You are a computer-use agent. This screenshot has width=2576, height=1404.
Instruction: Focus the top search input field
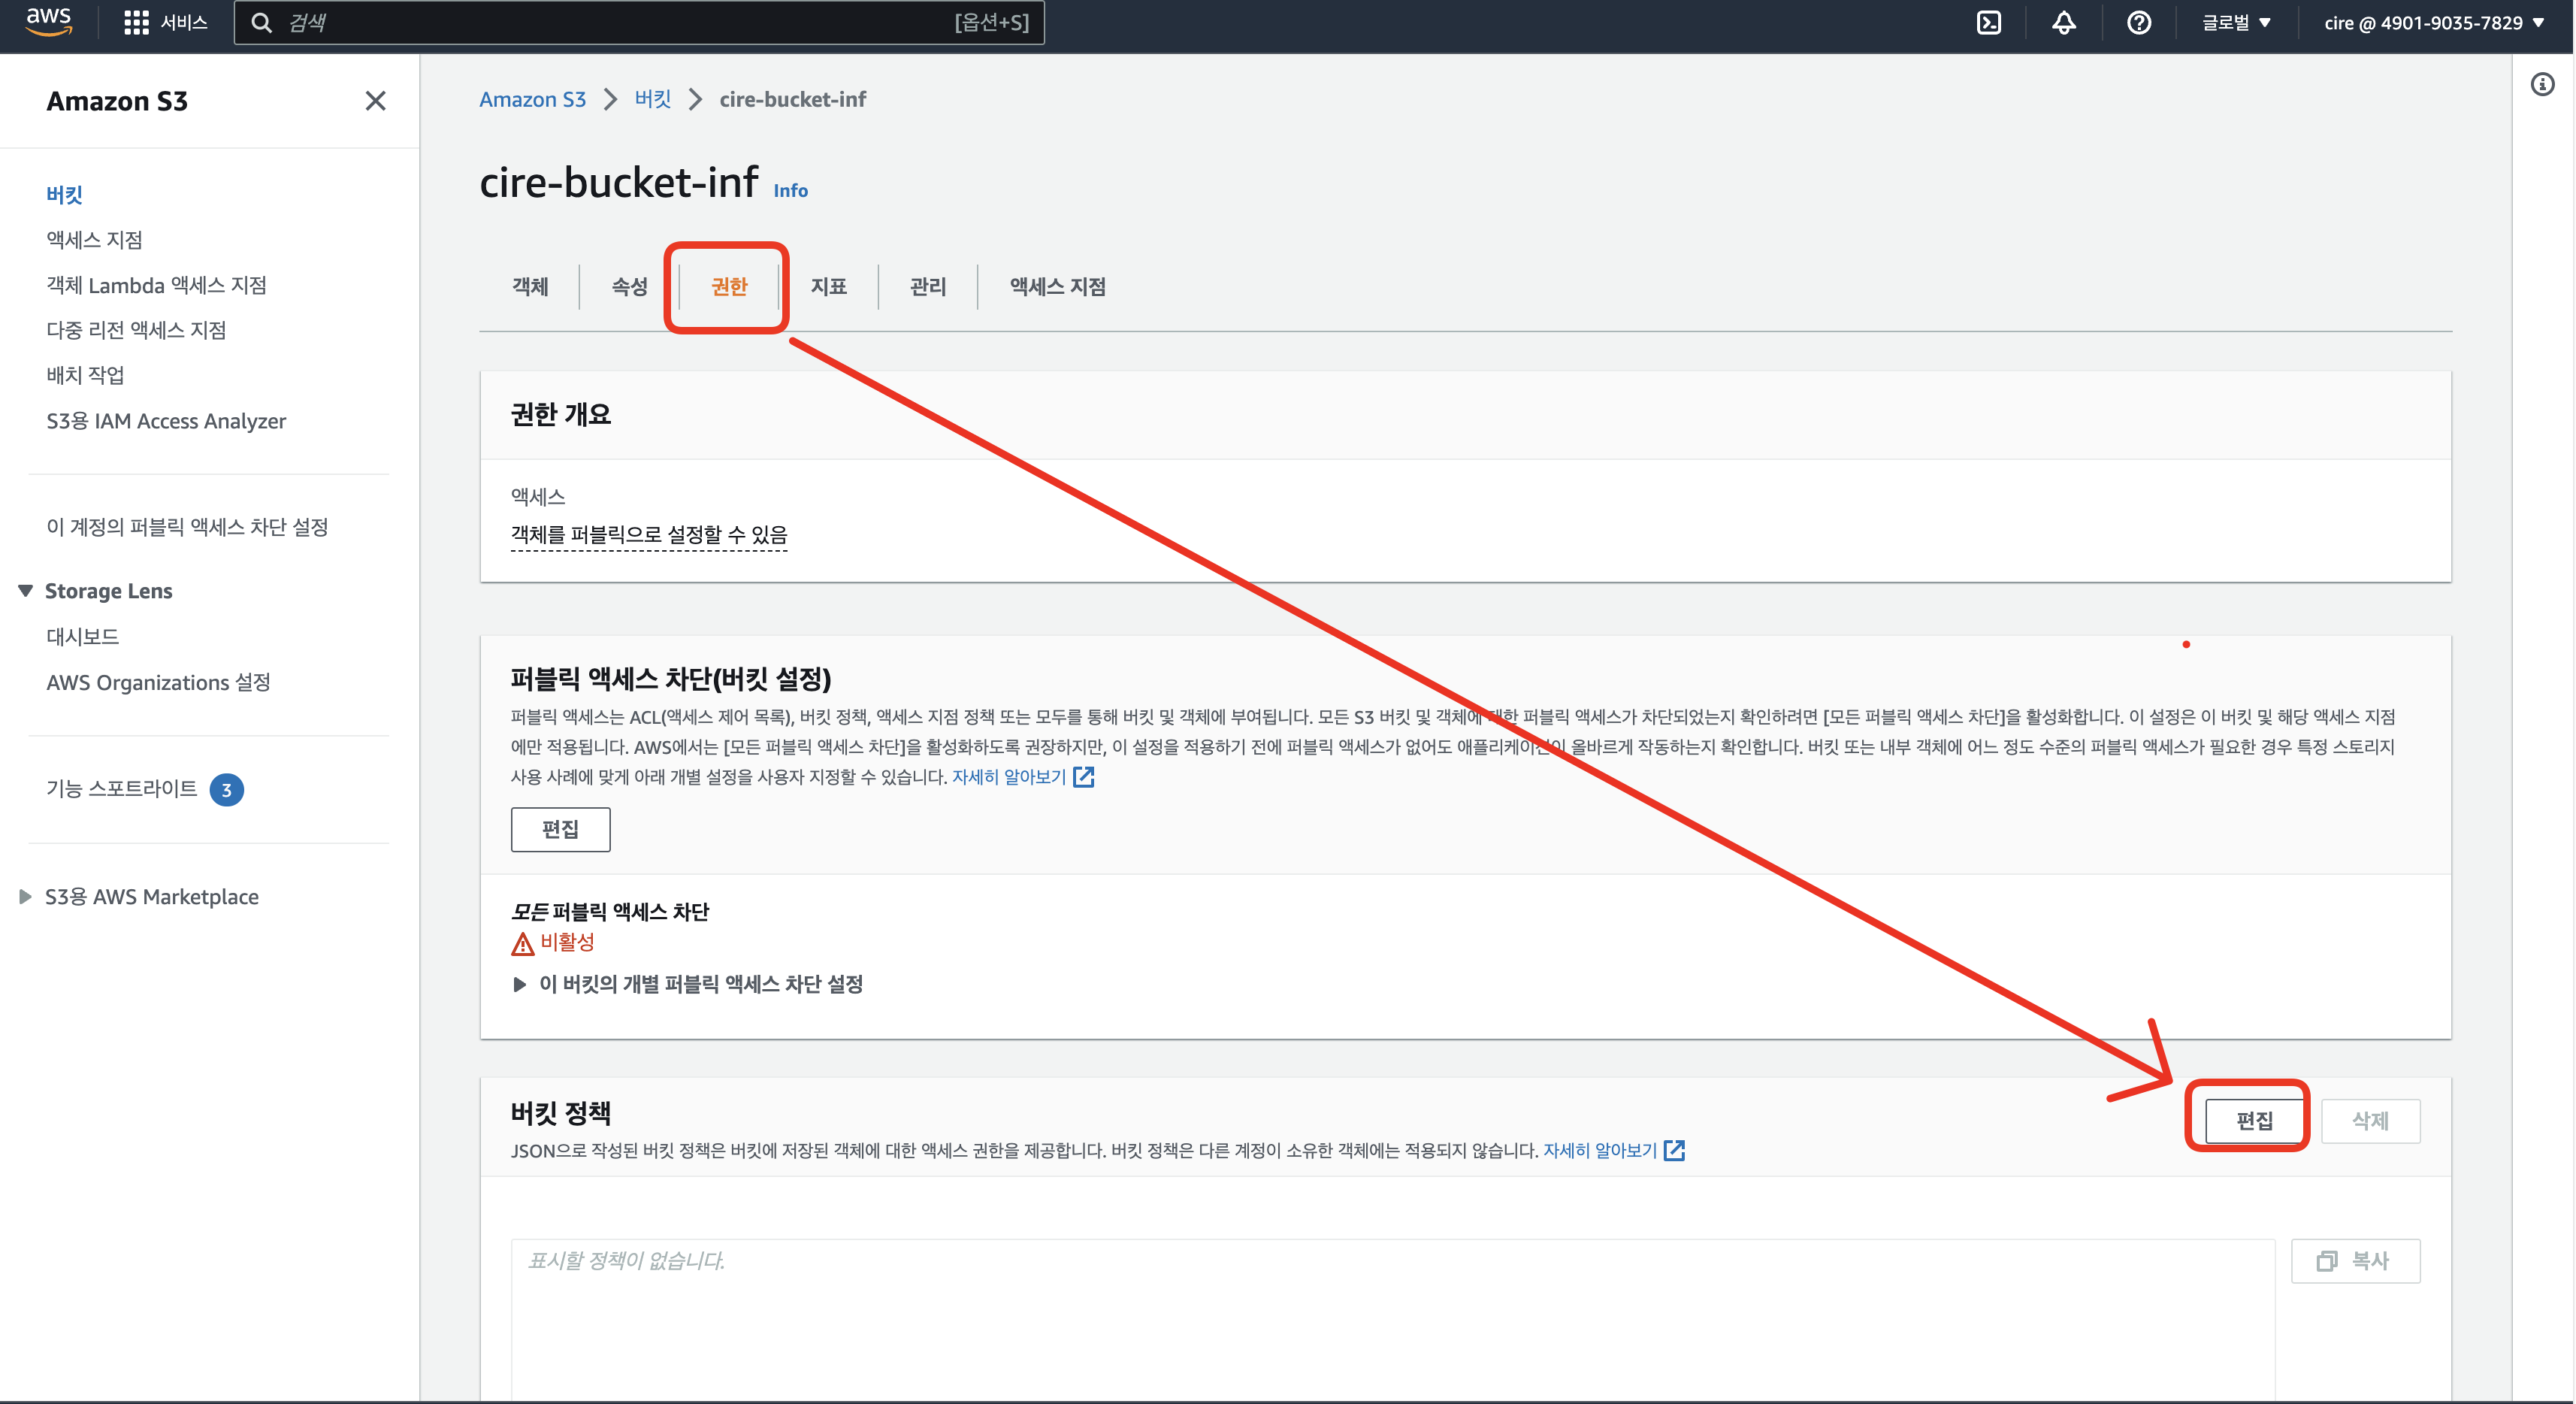pos(640,22)
